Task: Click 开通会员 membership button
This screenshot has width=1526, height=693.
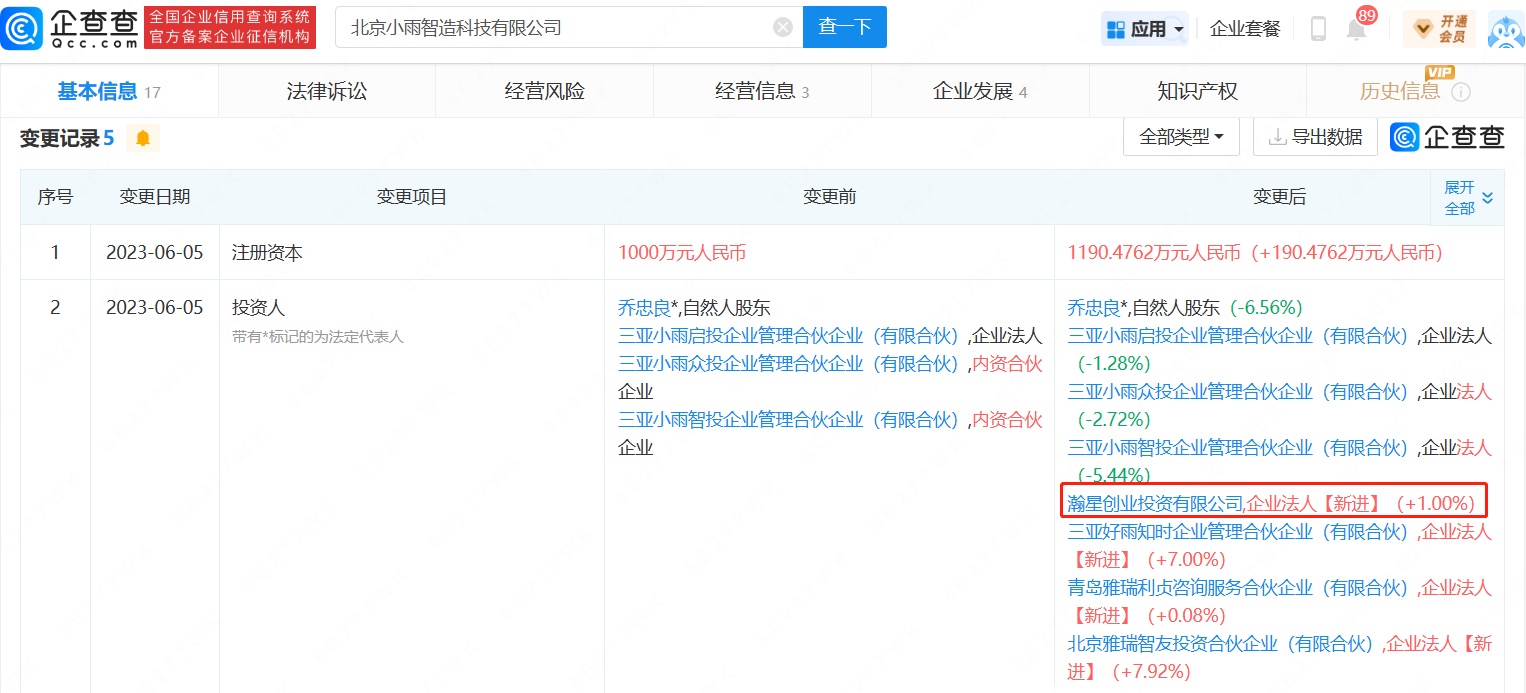Action: pyautogui.click(x=1438, y=29)
